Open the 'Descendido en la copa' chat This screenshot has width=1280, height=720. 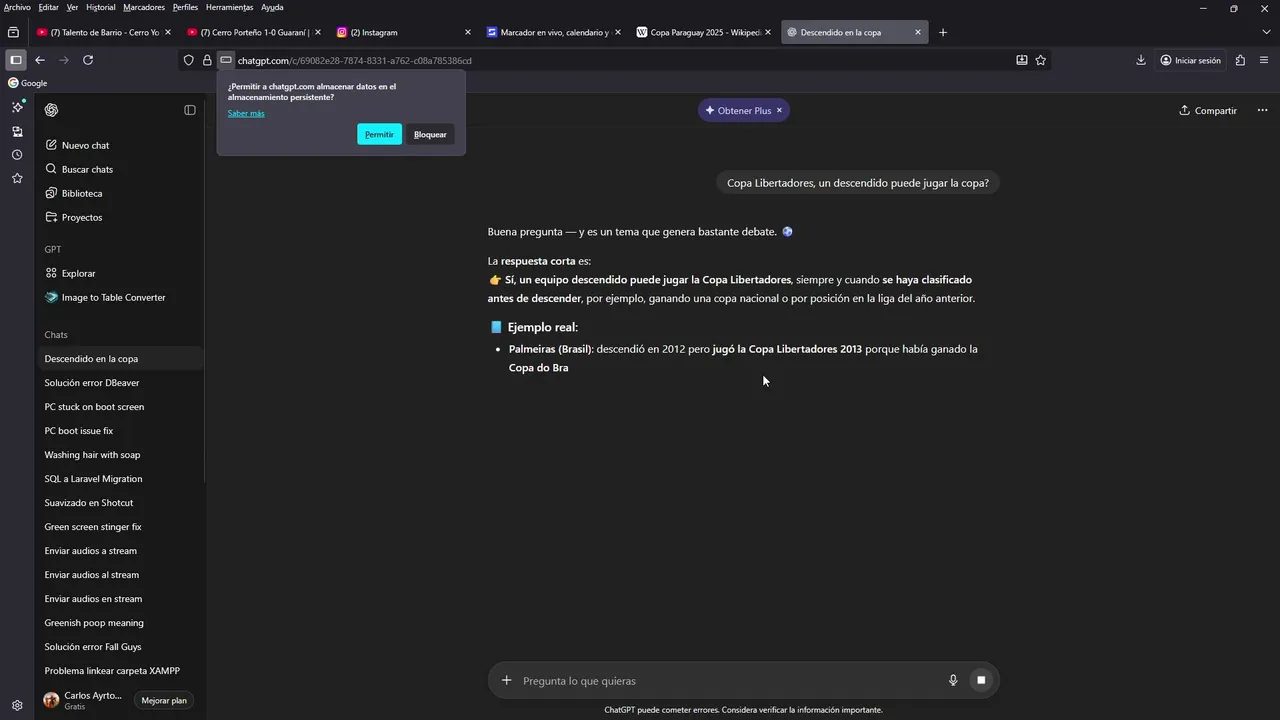tap(120, 359)
